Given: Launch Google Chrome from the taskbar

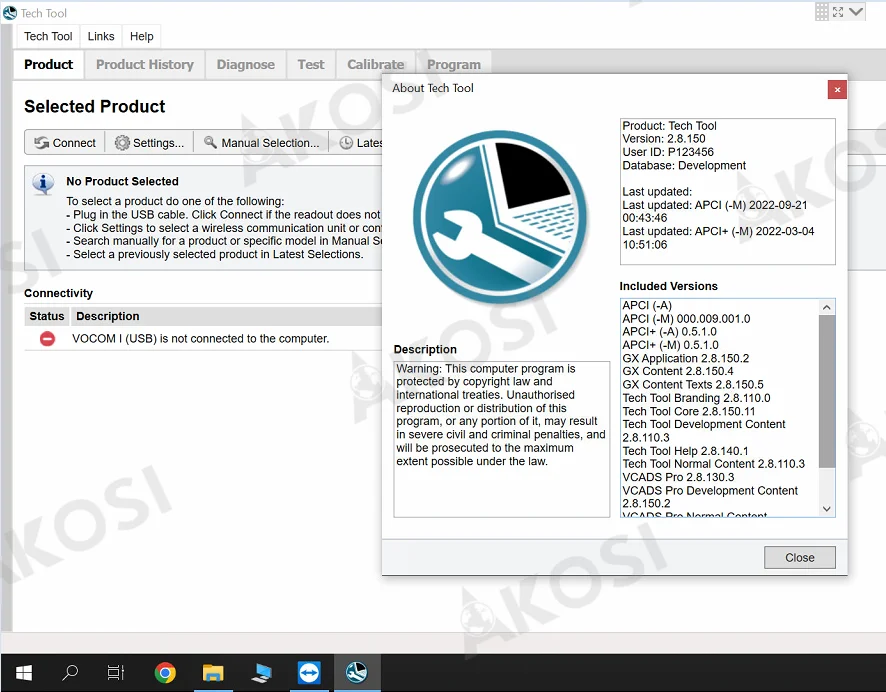Looking at the screenshot, I should pyautogui.click(x=165, y=673).
